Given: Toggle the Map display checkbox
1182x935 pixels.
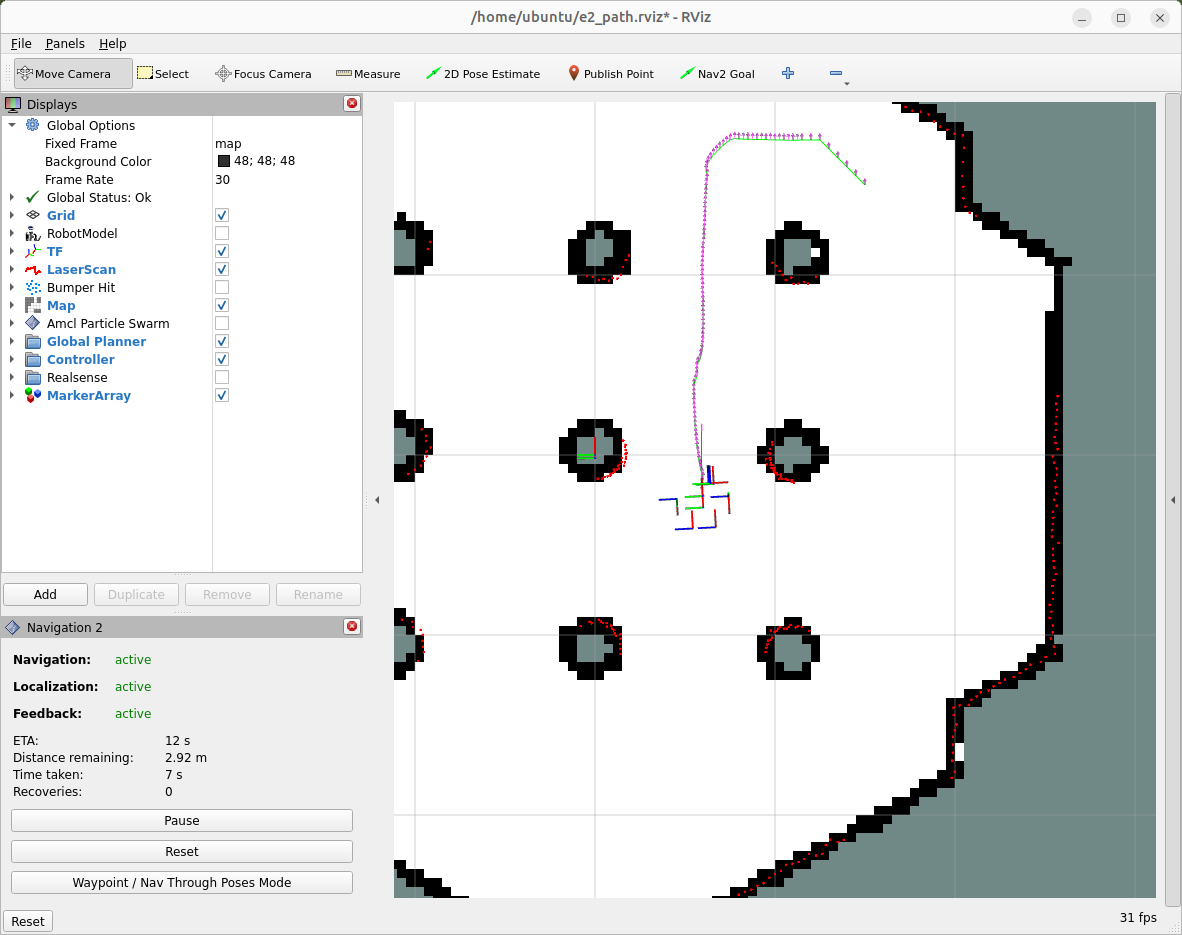Looking at the screenshot, I should [x=222, y=305].
